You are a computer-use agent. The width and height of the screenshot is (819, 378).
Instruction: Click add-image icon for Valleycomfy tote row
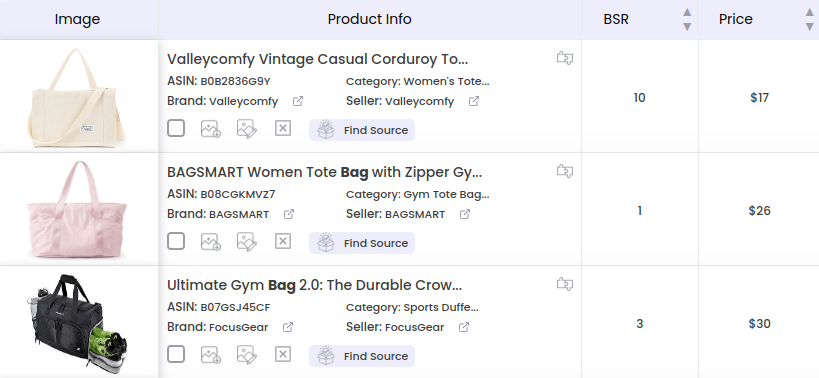point(210,128)
